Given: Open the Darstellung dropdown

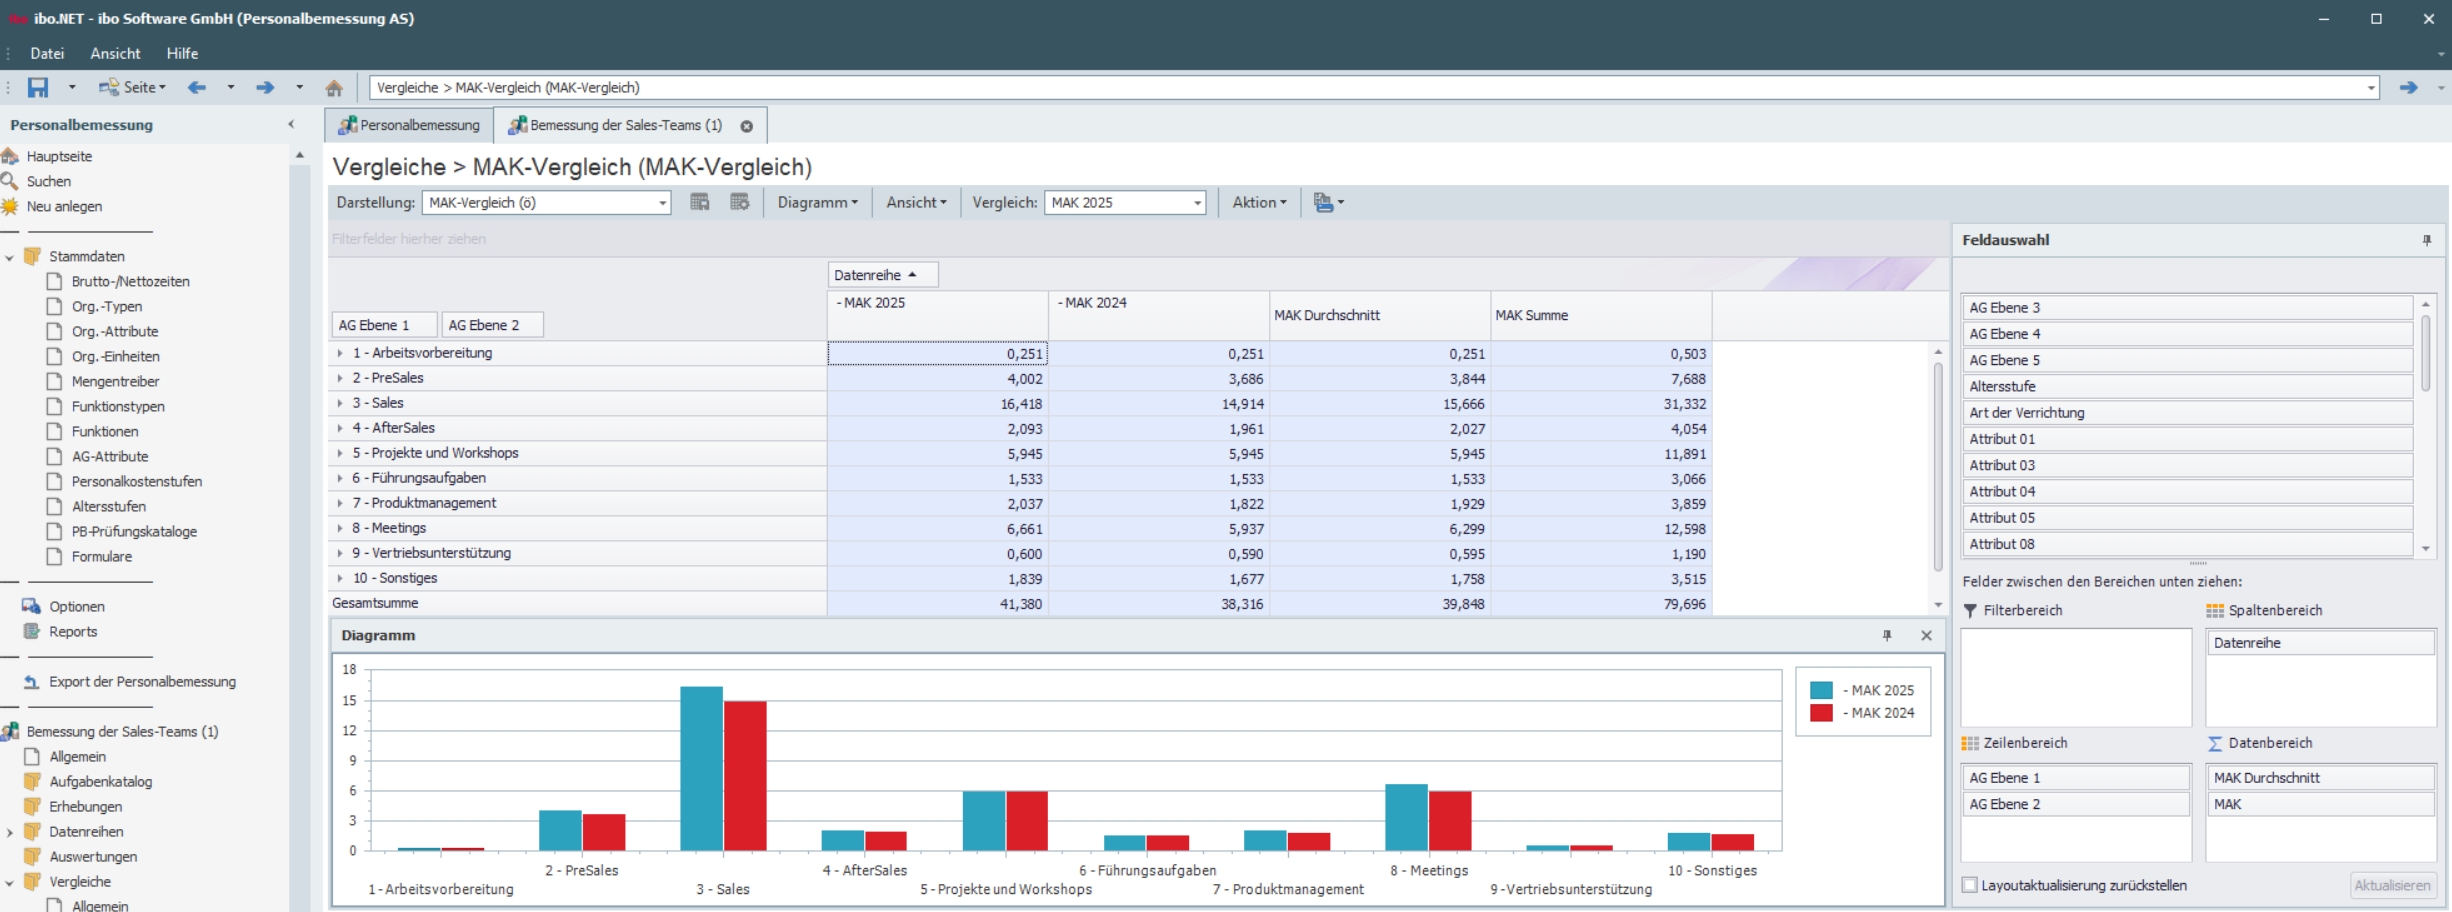Looking at the screenshot, I should [662, 203].
